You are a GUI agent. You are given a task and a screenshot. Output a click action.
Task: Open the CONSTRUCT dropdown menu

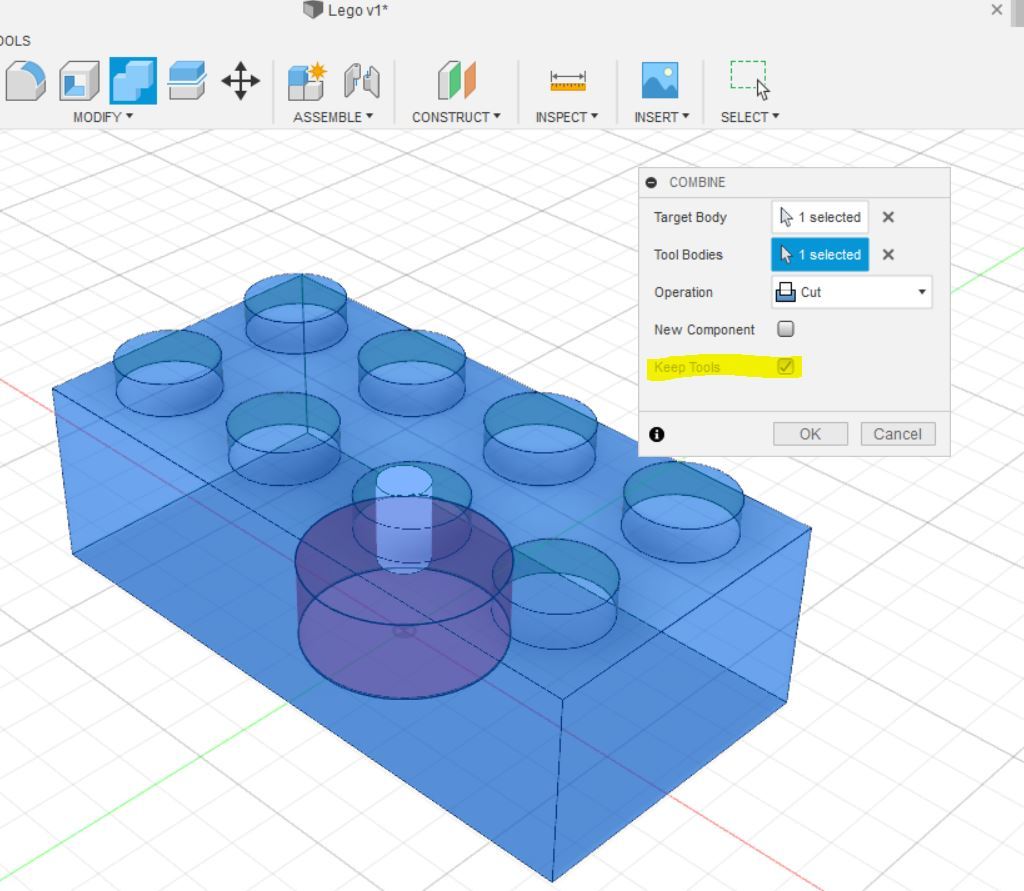[456, 117]
